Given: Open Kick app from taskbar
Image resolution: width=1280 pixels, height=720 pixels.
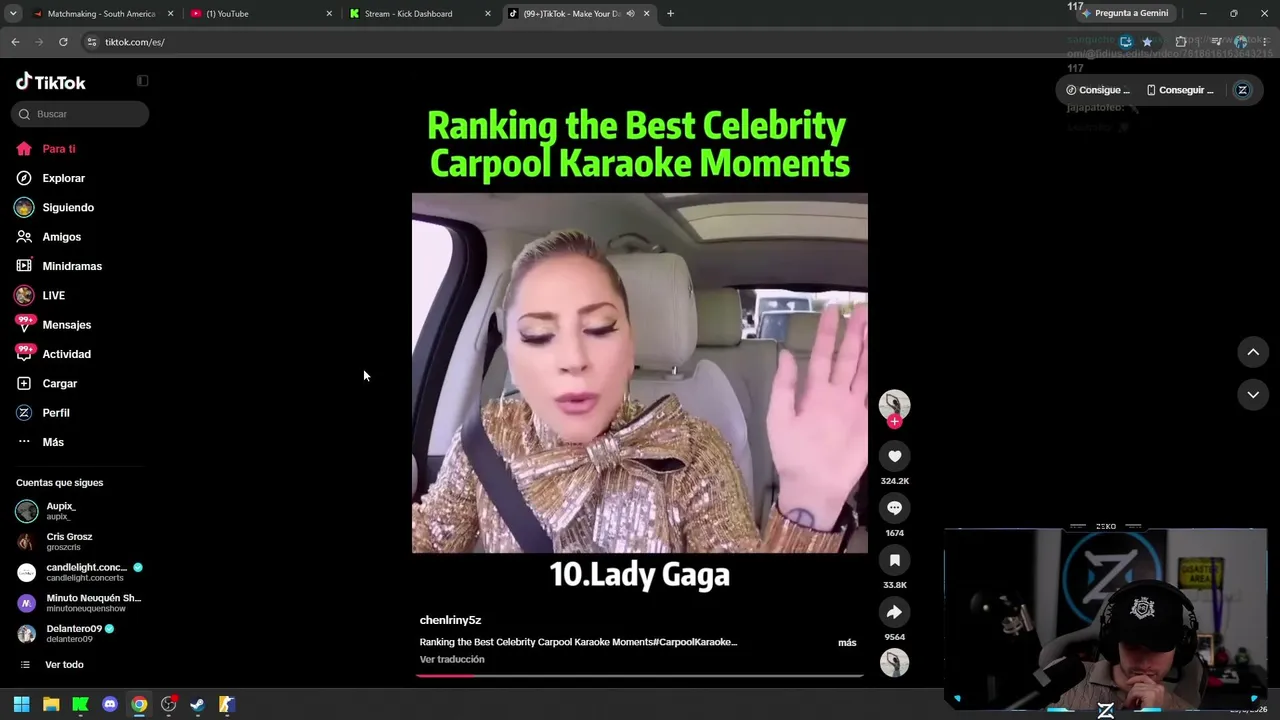Looking at the screenshot, I should tap(80, 704).
